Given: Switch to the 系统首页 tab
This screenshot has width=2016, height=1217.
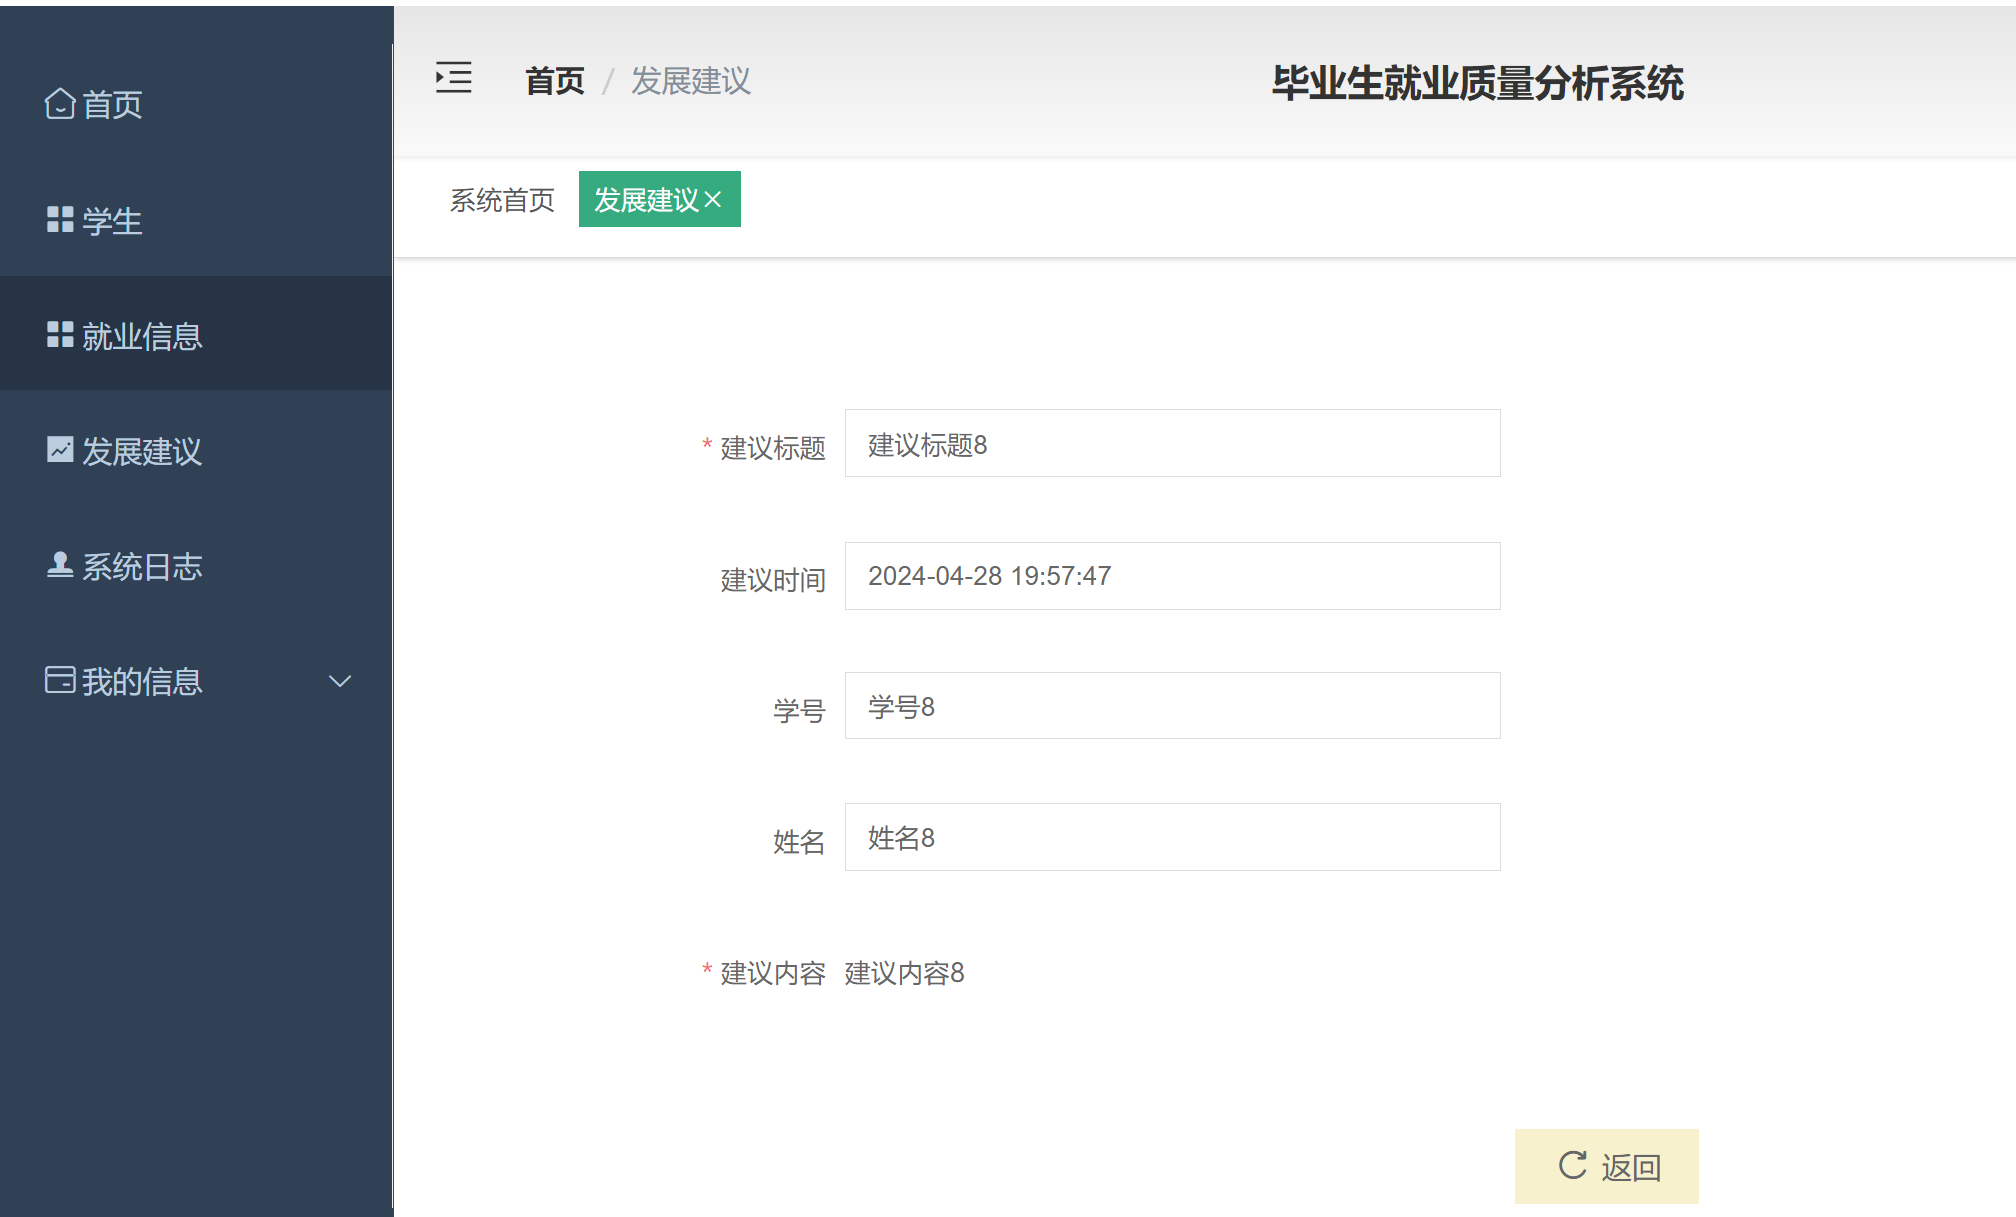Looking at the screenshot, I should 501,200.
